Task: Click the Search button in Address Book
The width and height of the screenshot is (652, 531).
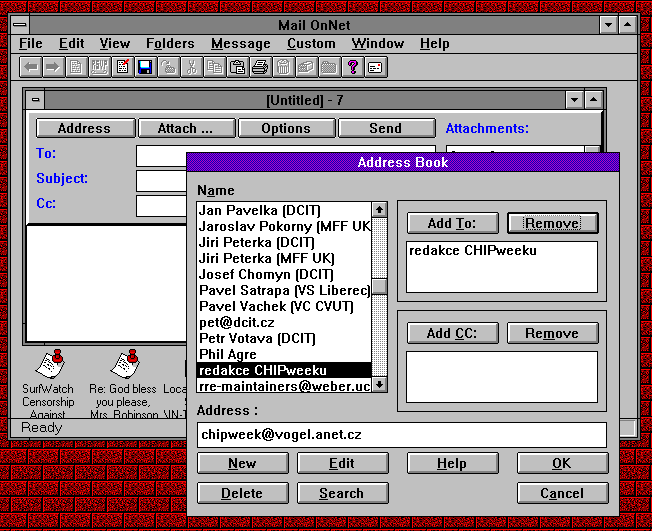Action: [342, 493]
